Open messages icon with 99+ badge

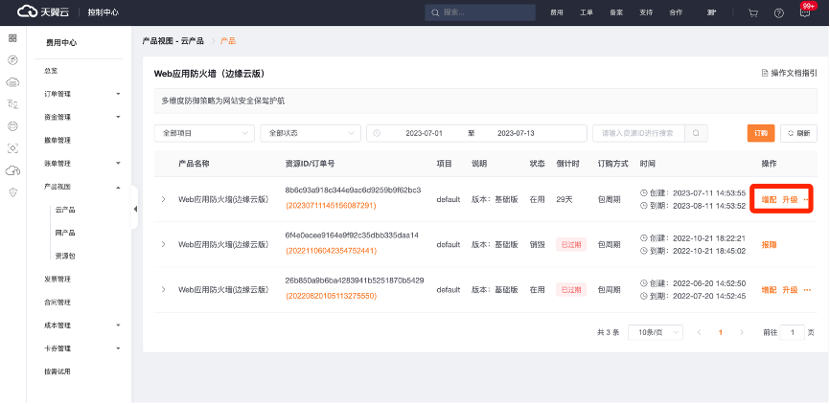[805, 13]
